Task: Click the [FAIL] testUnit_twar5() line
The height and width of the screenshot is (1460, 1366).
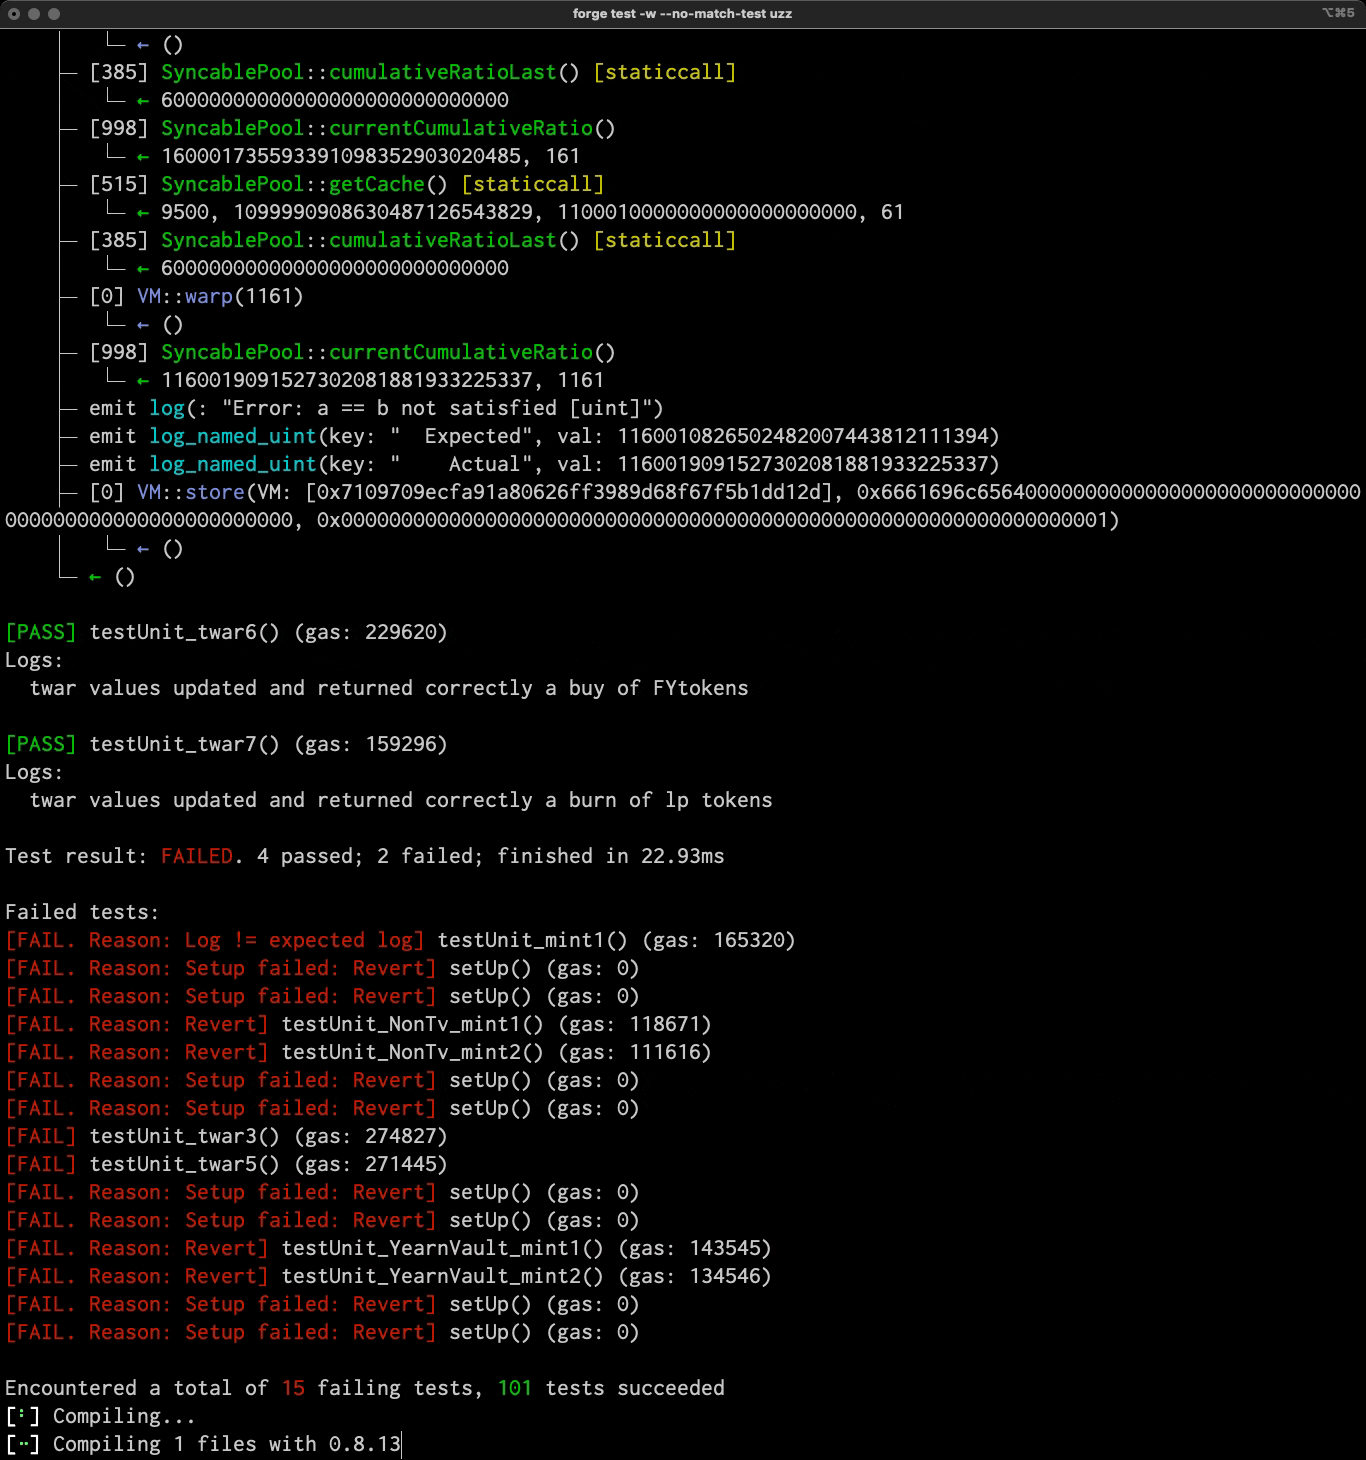Action: coord(226,1164)
